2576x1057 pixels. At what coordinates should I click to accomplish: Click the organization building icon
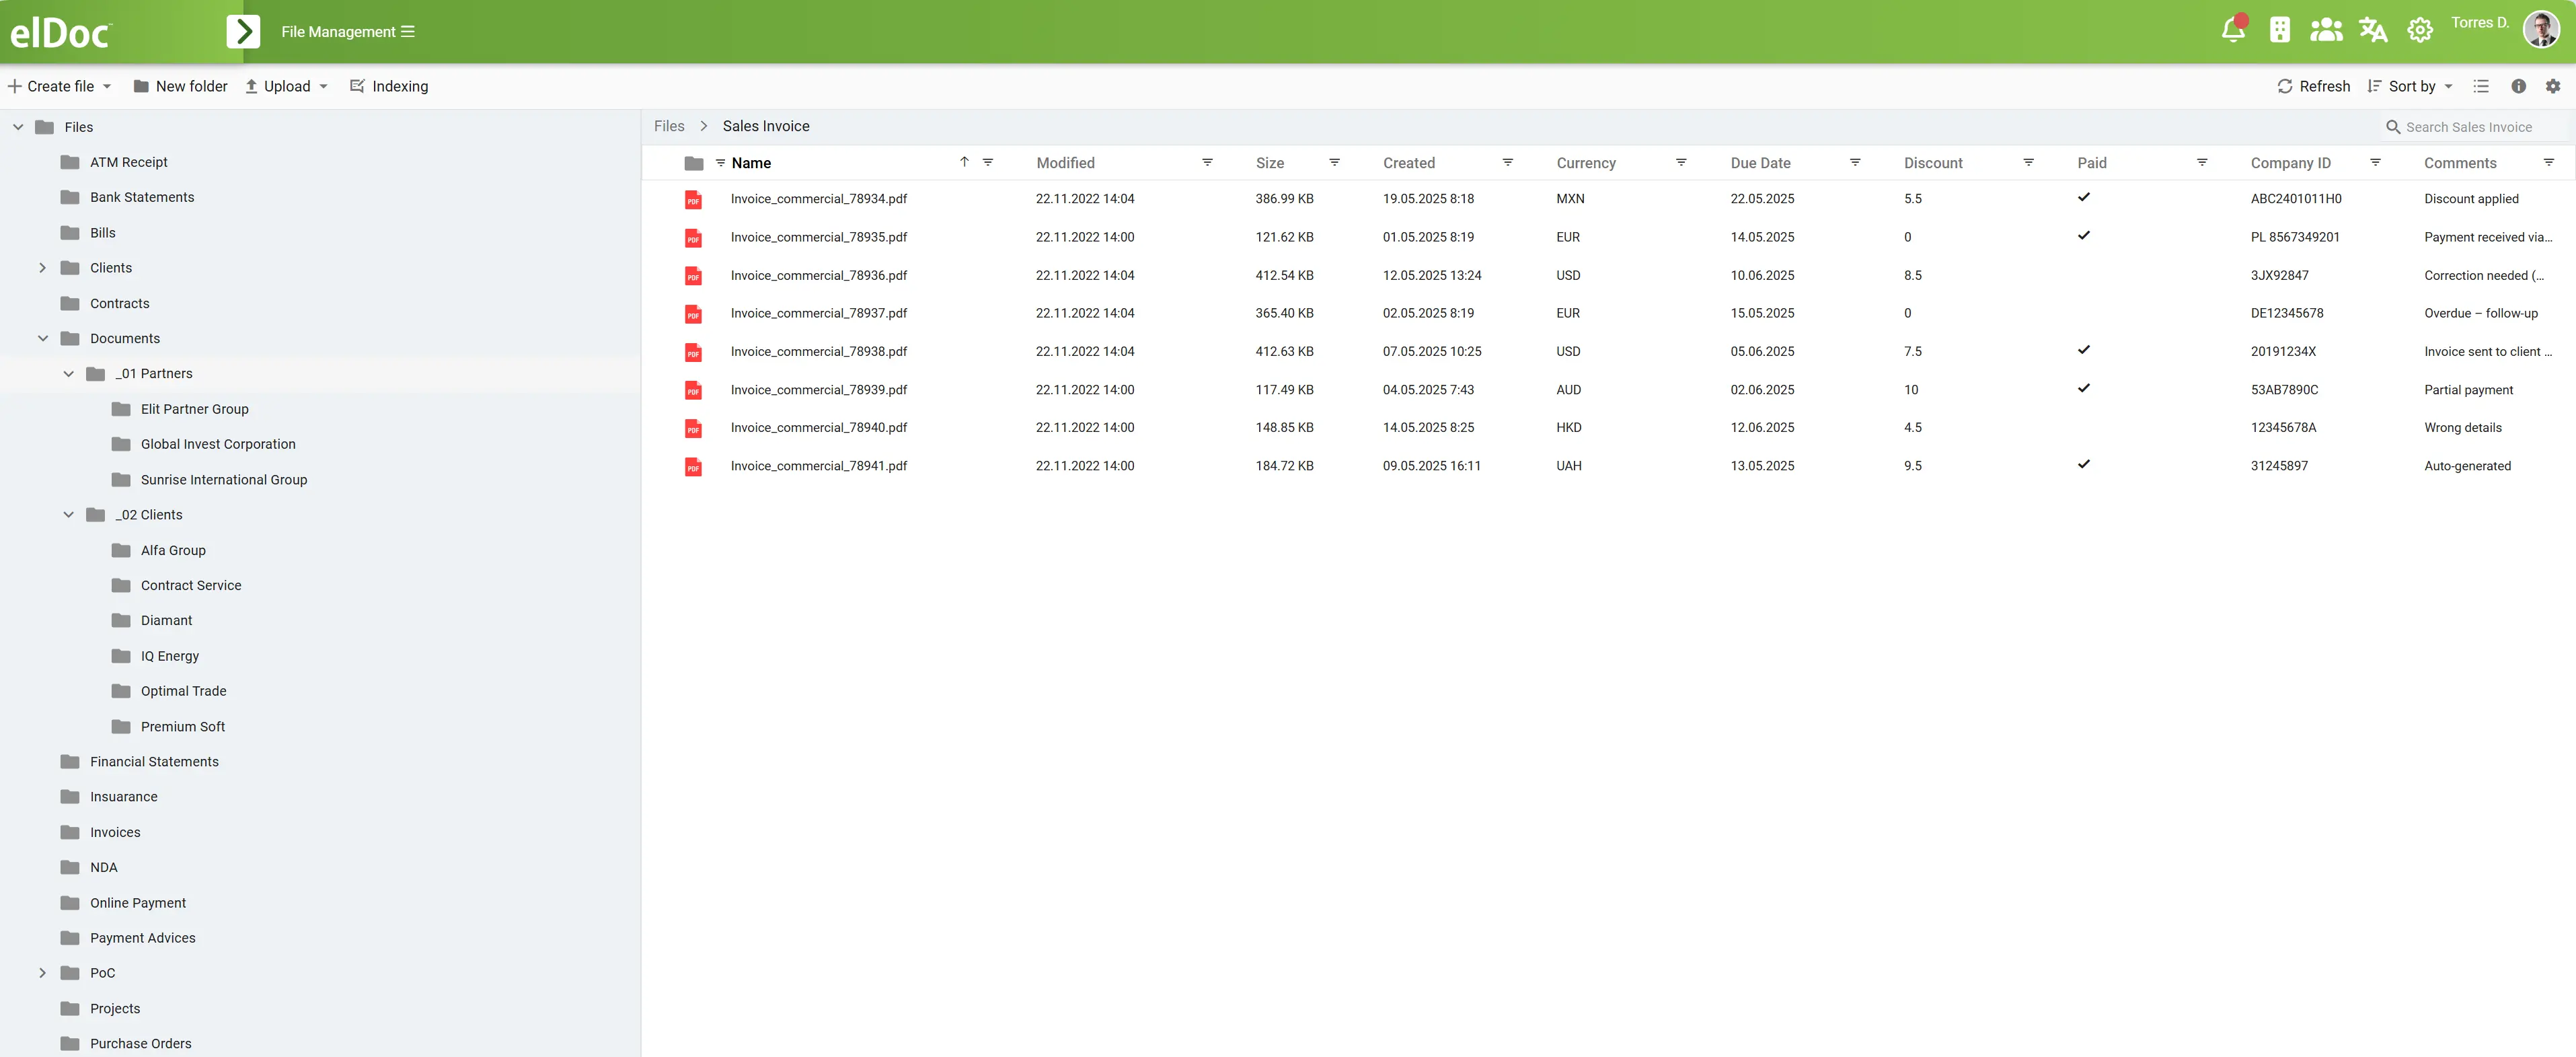click(2279, 30)
